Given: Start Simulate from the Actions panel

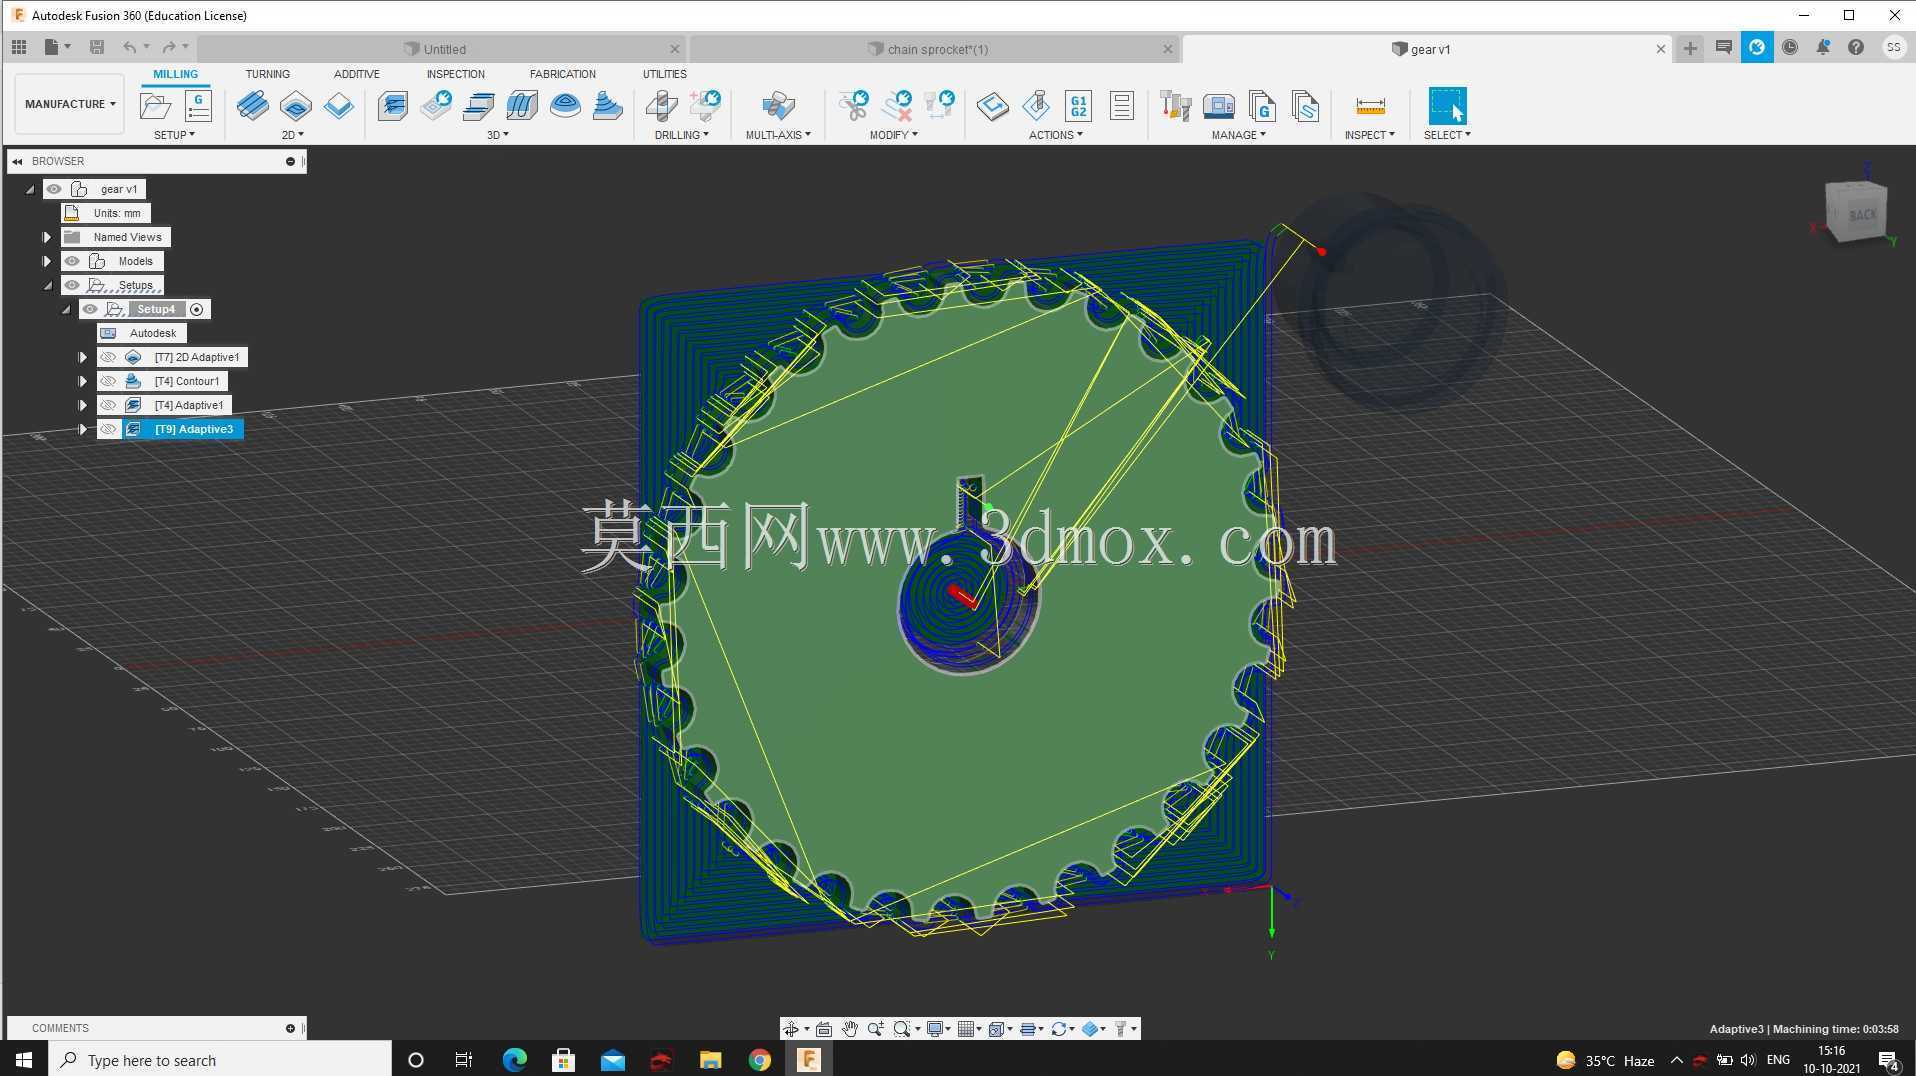Looking at the screenshot, I should [x=1036, y=106].
